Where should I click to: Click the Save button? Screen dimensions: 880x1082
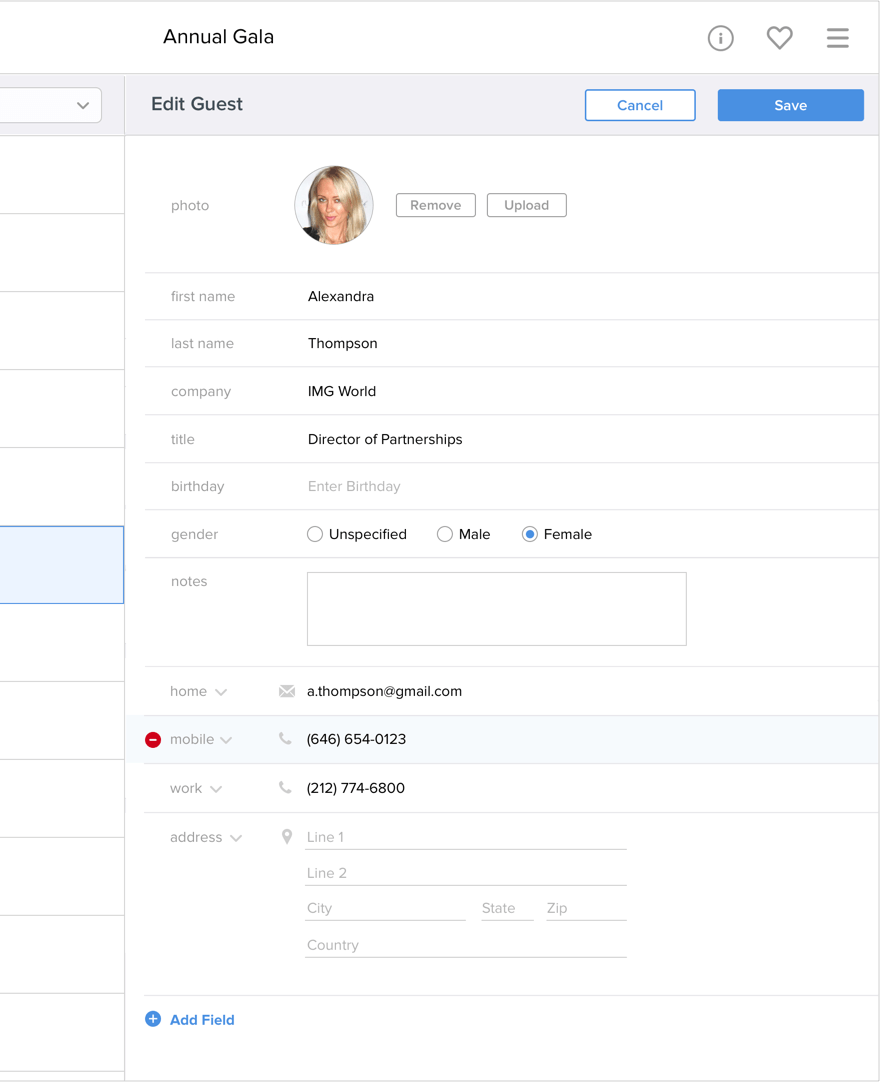tap(790, 105)
